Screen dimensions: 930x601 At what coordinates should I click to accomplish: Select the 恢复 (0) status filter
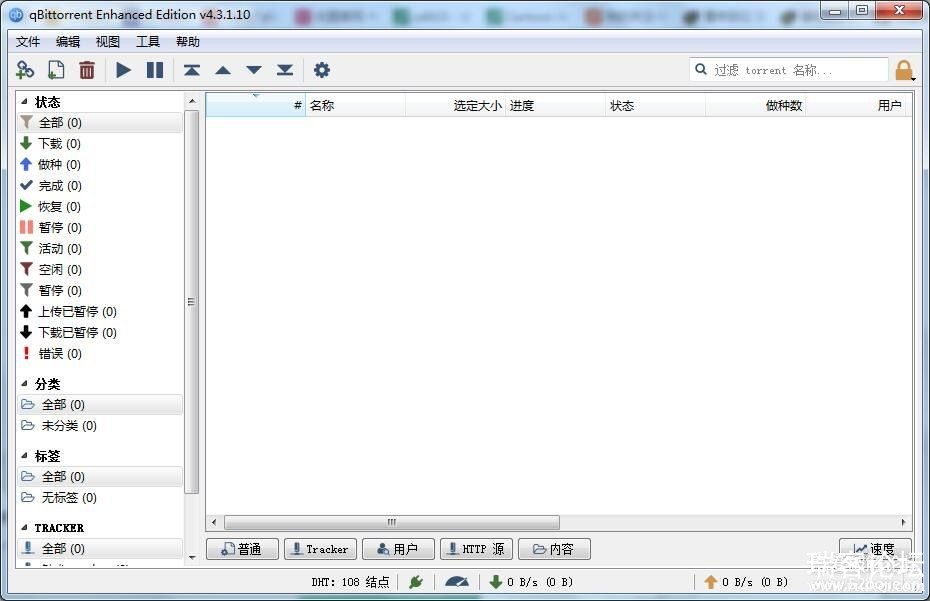pyautogui.click(x=100, y=206)
